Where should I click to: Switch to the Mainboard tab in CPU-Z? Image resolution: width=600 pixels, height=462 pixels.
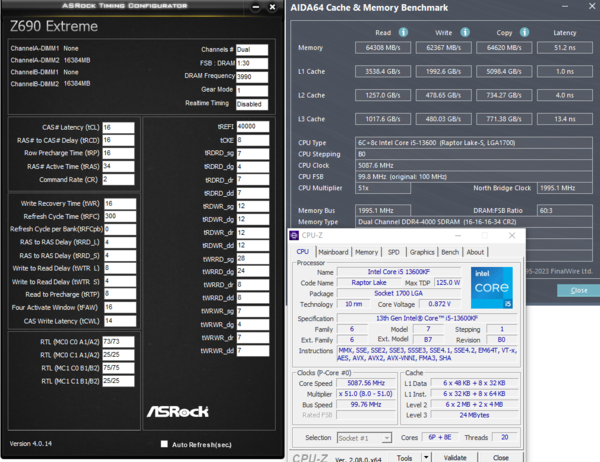[333, 252]
